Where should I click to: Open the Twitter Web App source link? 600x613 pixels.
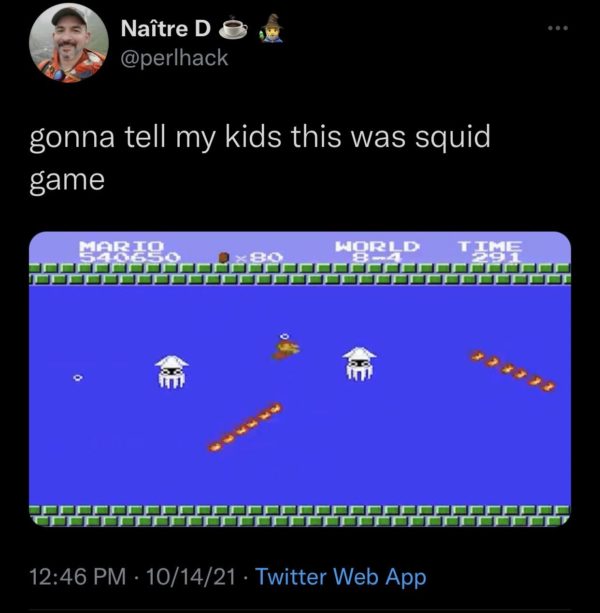[x=340, y=577]
